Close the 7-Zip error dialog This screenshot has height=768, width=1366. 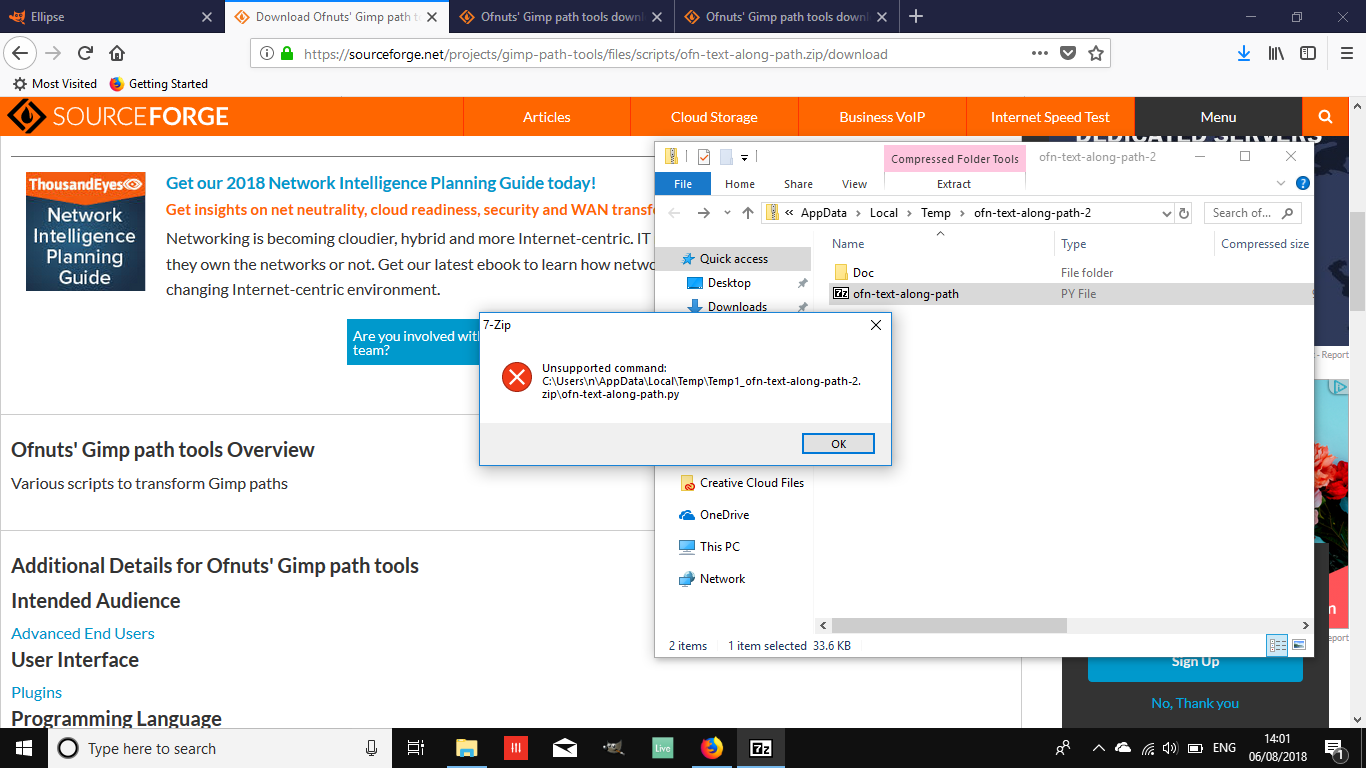coord(876,325)
